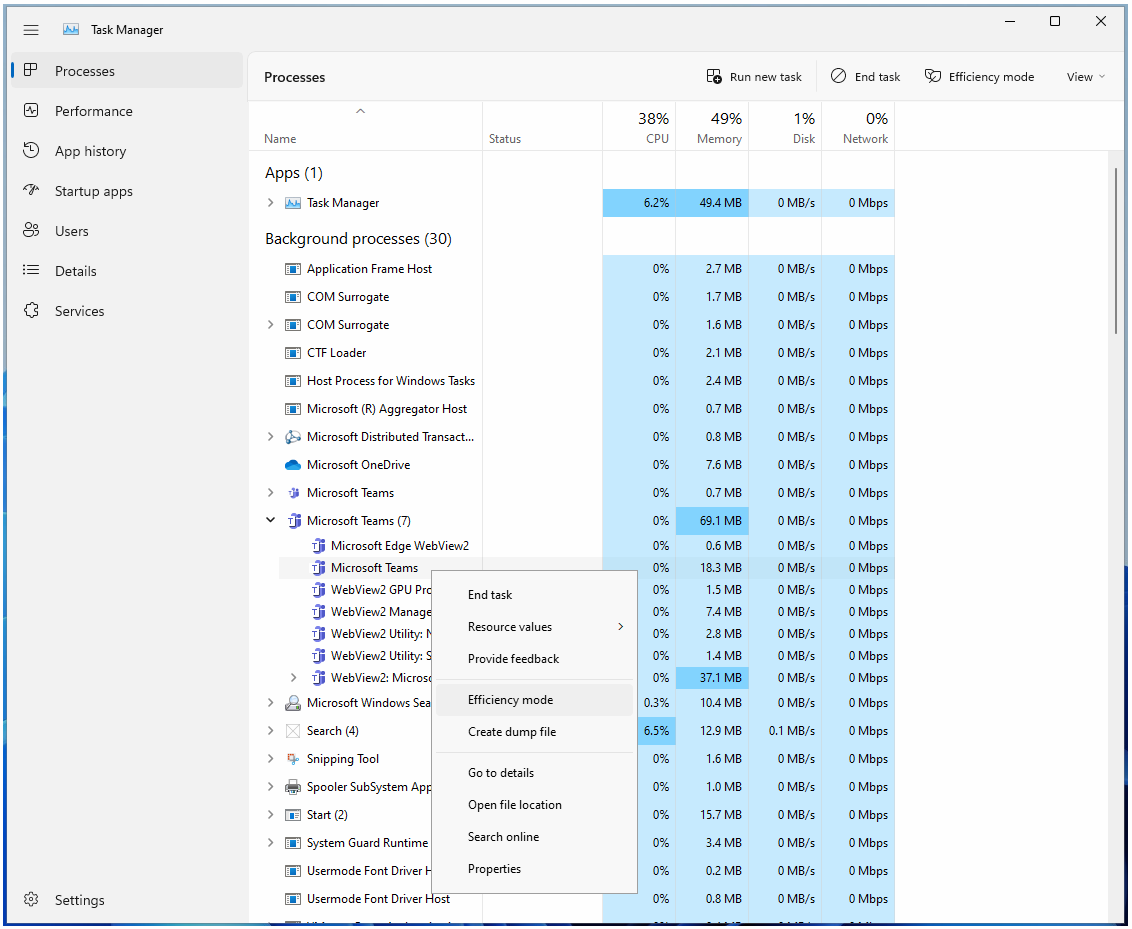Choose Go to details

[534, 772]
